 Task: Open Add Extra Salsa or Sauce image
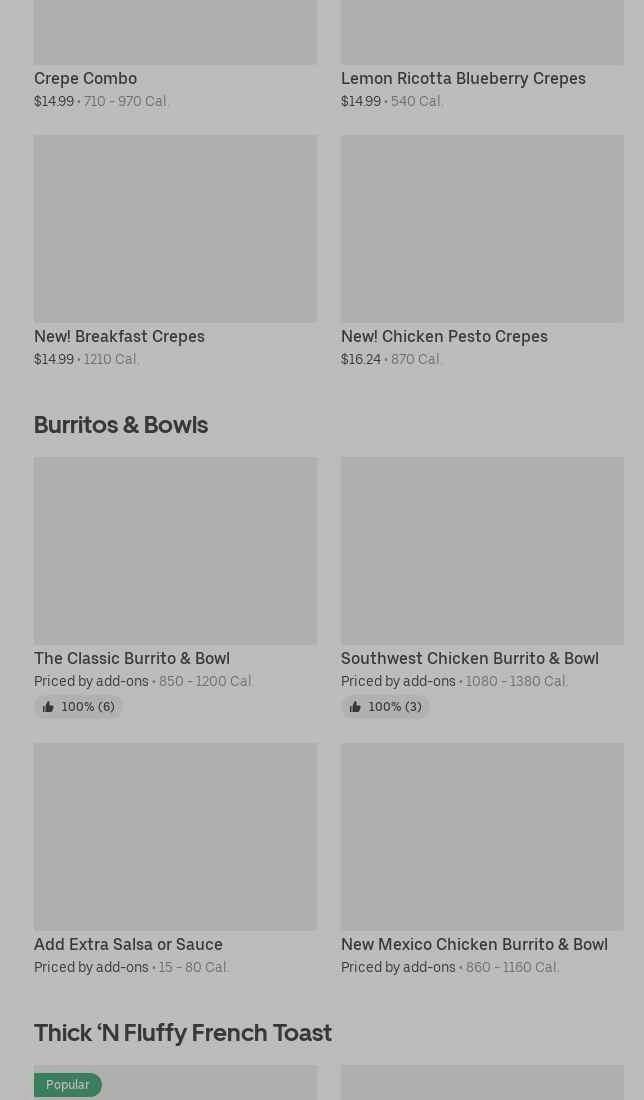click(175, 837)
